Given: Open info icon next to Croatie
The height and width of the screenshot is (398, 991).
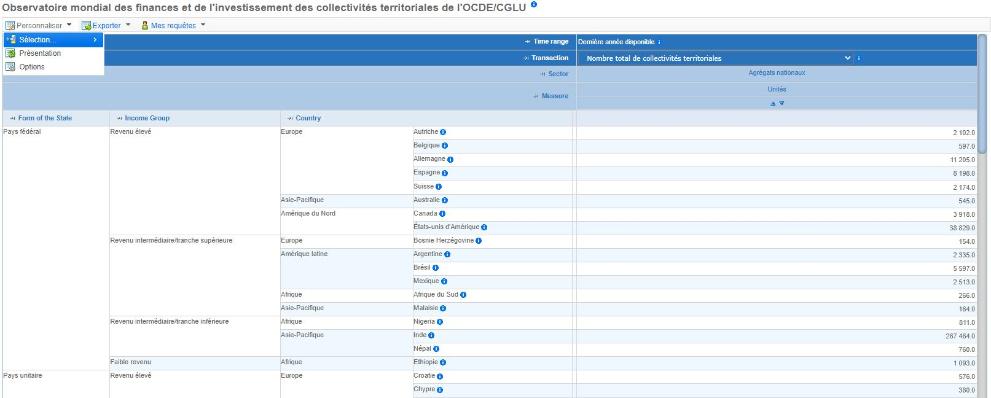Looking at the screenshot, I should coord(440,377).
